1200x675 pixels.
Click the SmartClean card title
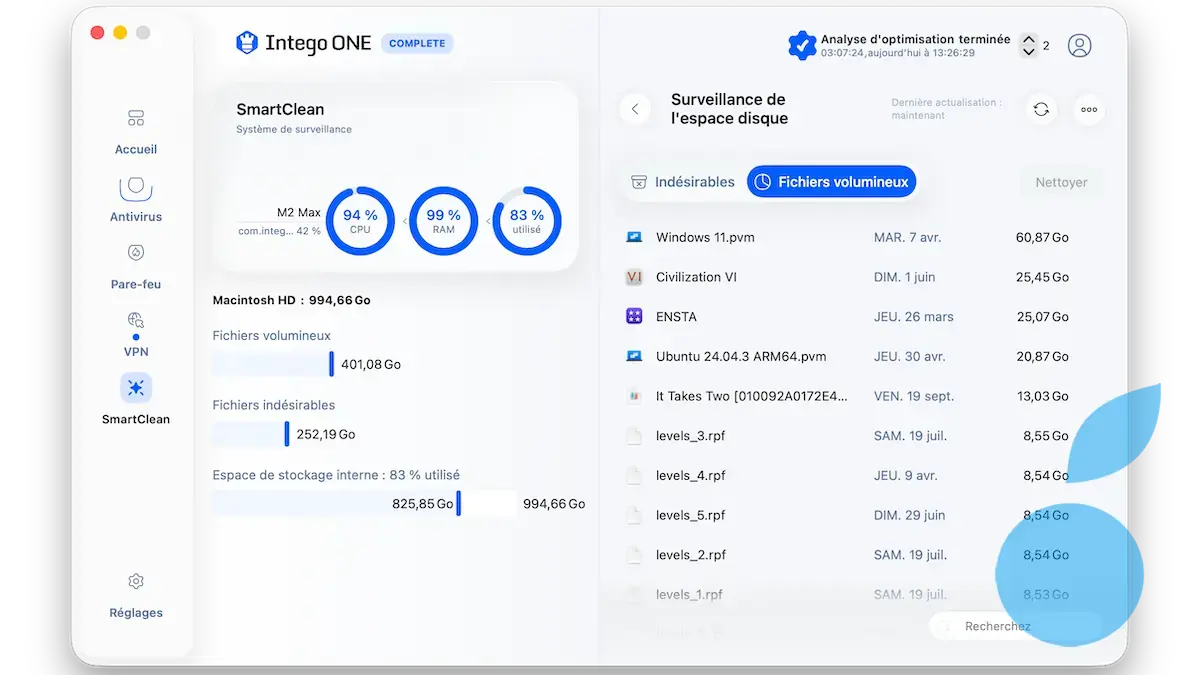(280, 109)
